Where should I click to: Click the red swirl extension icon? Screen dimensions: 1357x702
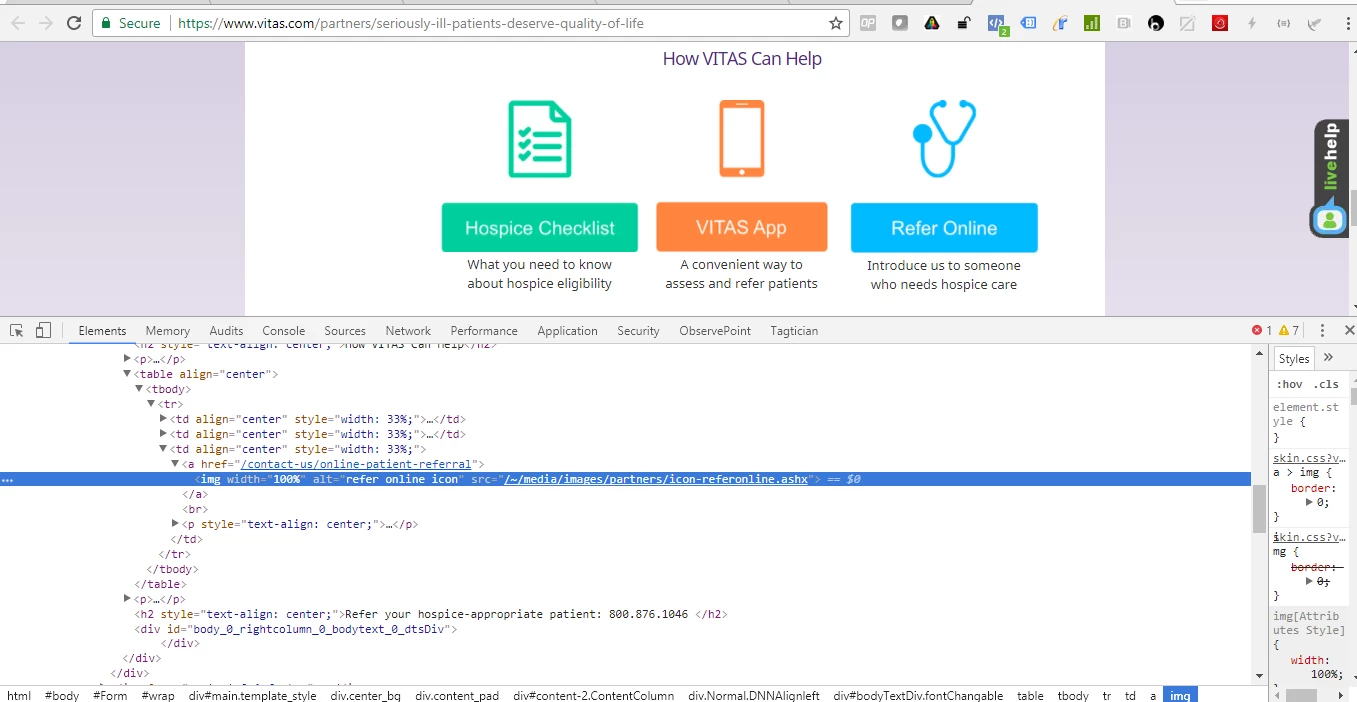[x=1220, y=23]
